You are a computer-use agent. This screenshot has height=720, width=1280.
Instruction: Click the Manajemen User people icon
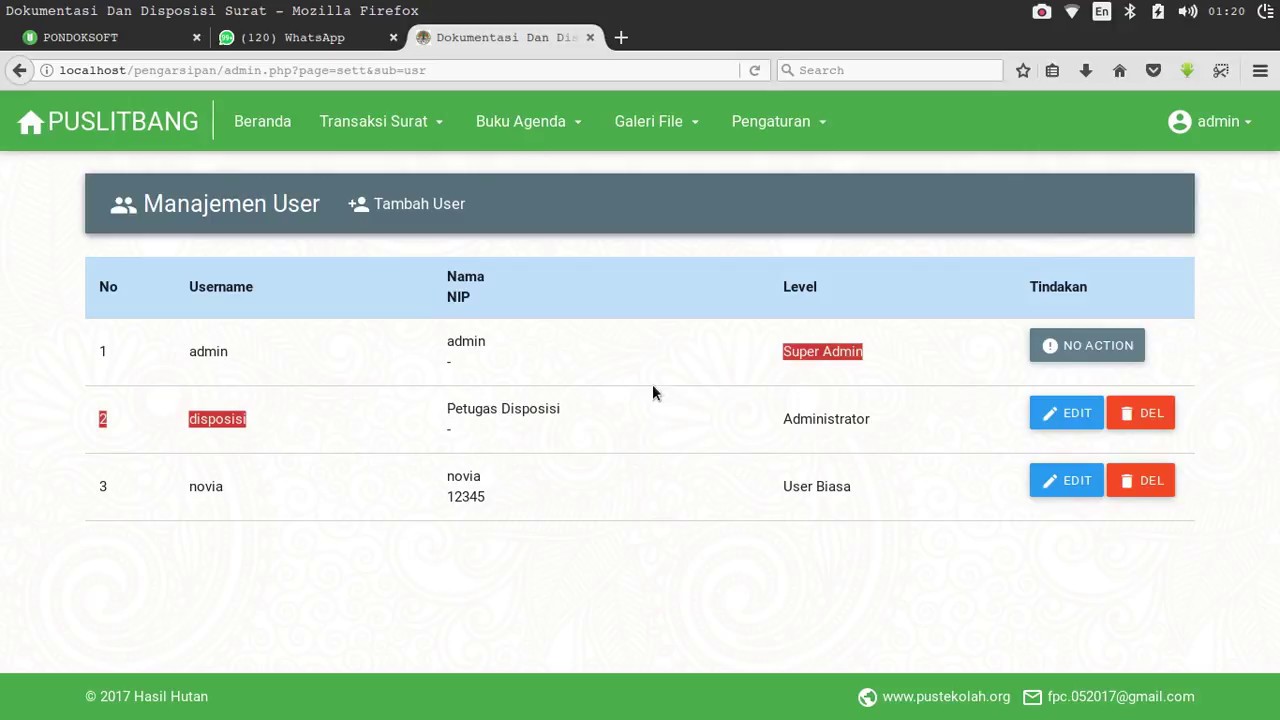tap(123, 205)
